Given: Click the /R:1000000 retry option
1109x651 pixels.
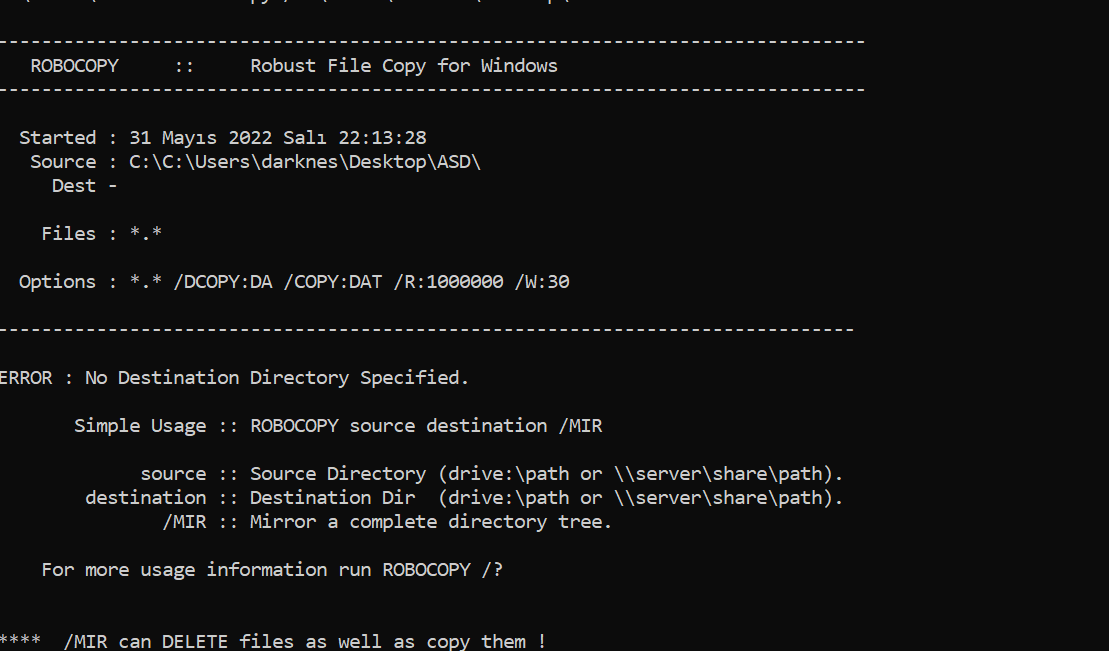Looking at the screenshot, I should click(x=448, y=282).
